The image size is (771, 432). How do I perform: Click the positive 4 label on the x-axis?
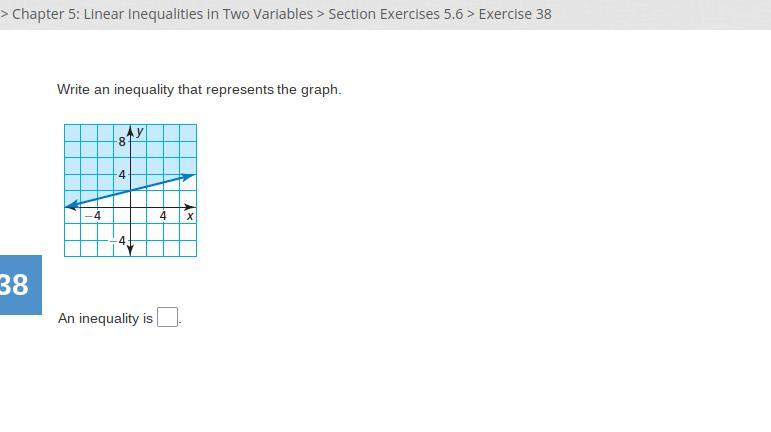click(163, 216)
